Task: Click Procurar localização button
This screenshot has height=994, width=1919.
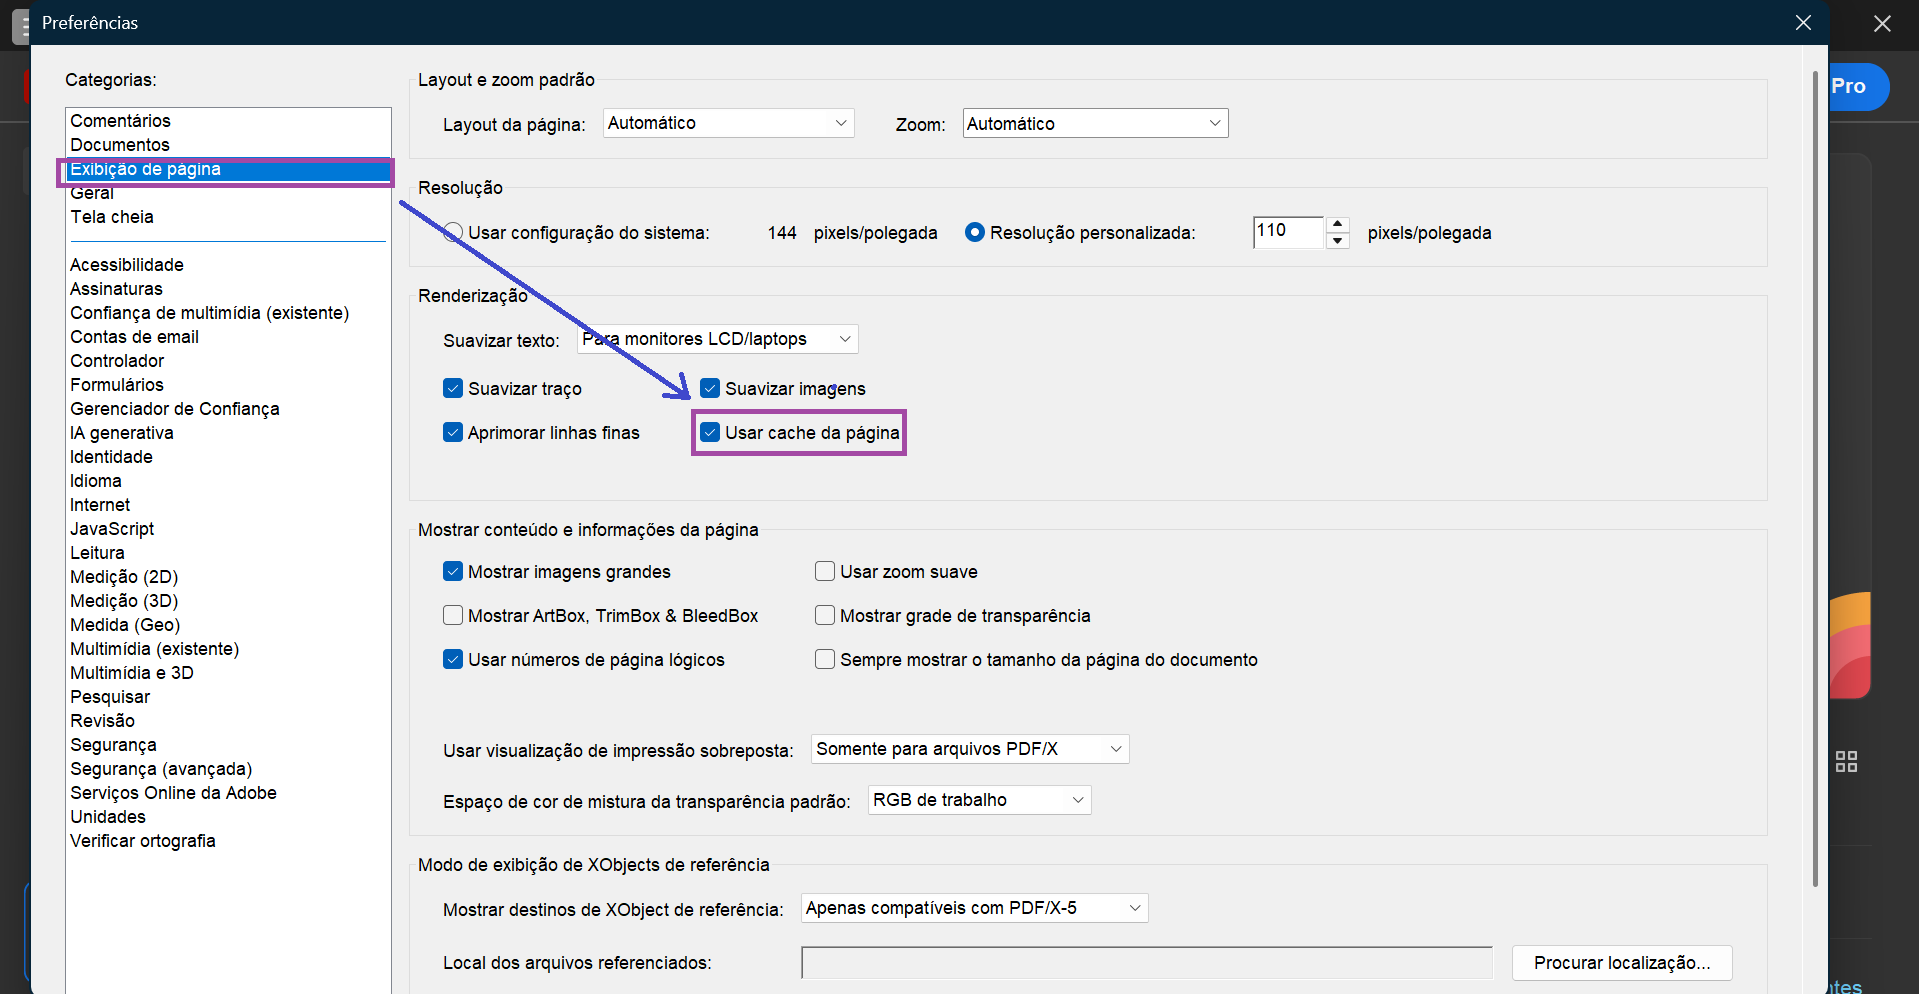Action: (1621, 962)
